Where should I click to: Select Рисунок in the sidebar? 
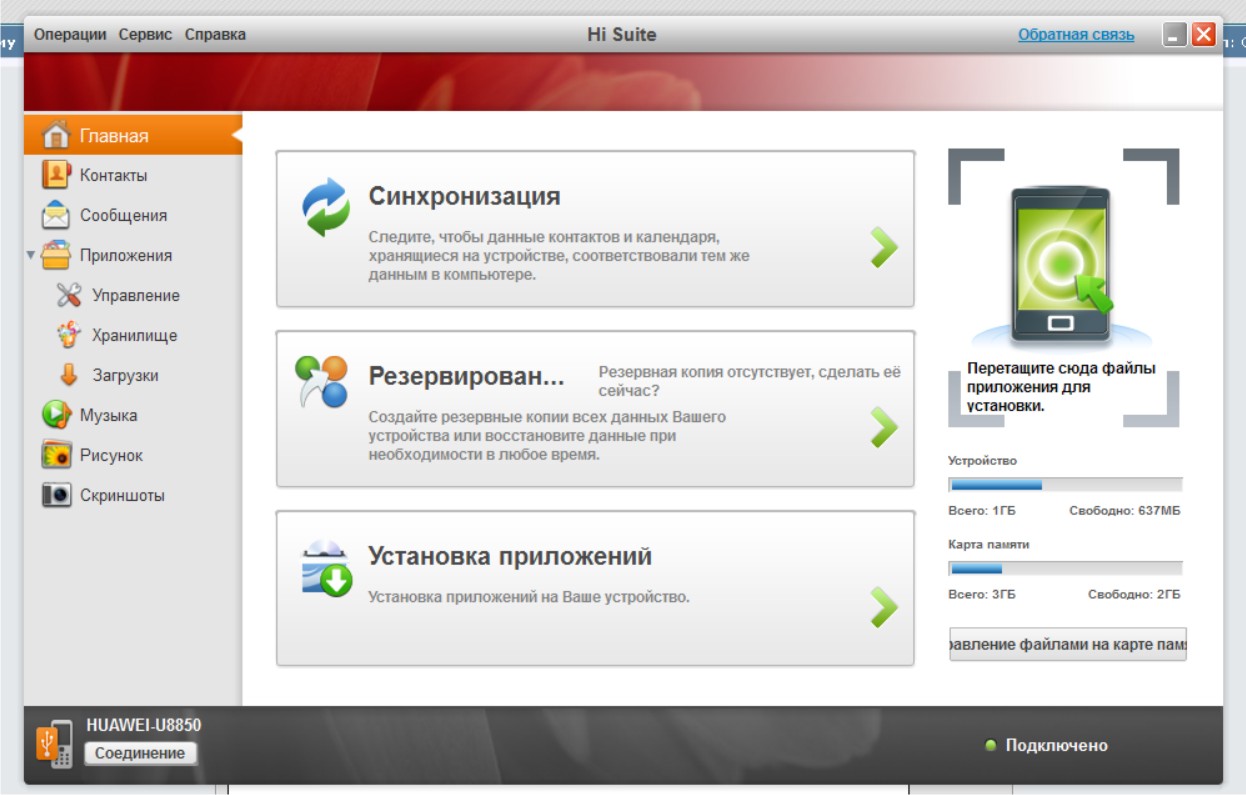click(133, 455)
